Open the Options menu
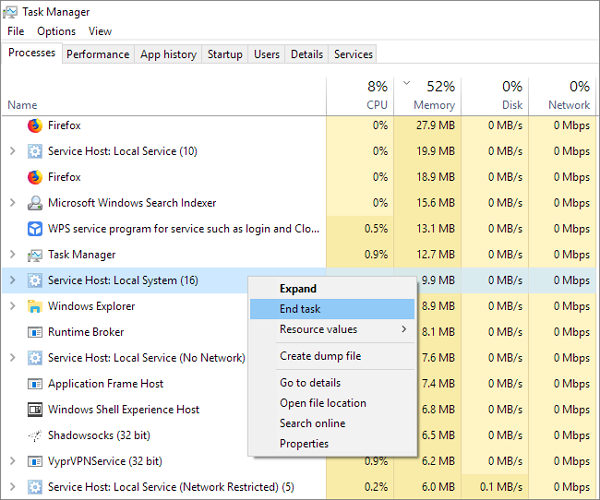 [x=56, y=31]
